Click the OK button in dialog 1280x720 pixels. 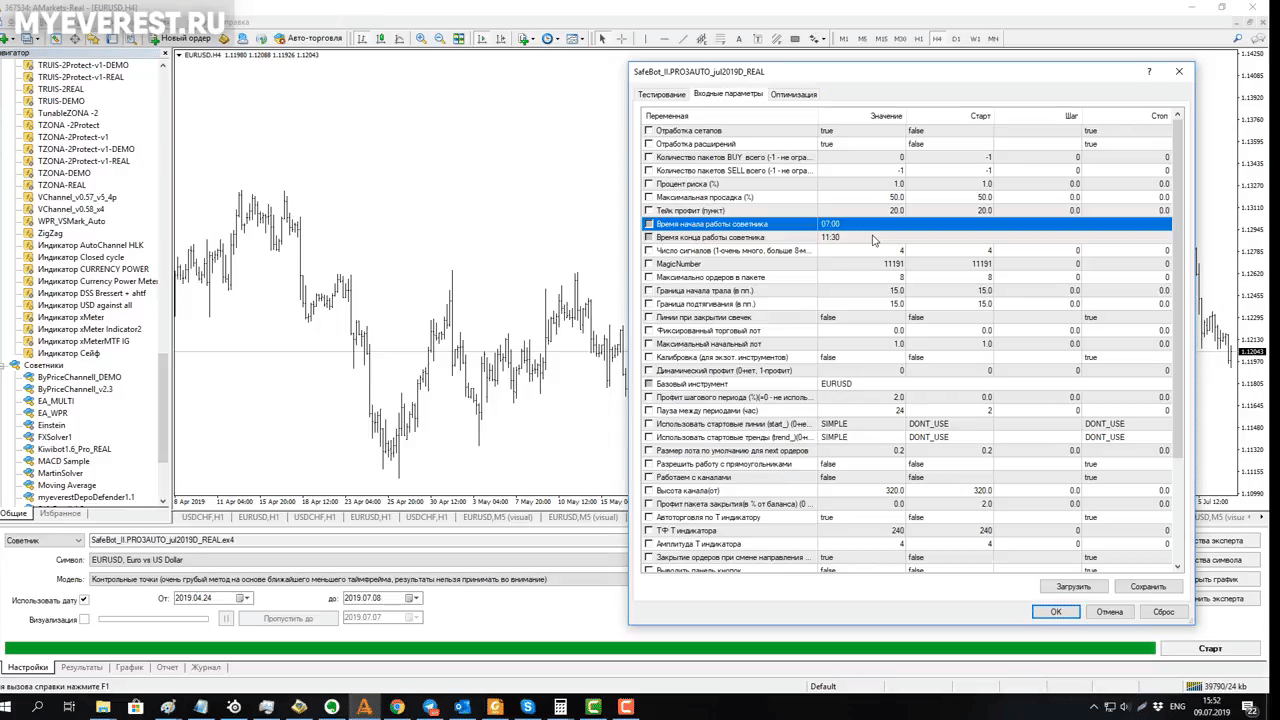pyautogui.click(x=1056, y=612)
